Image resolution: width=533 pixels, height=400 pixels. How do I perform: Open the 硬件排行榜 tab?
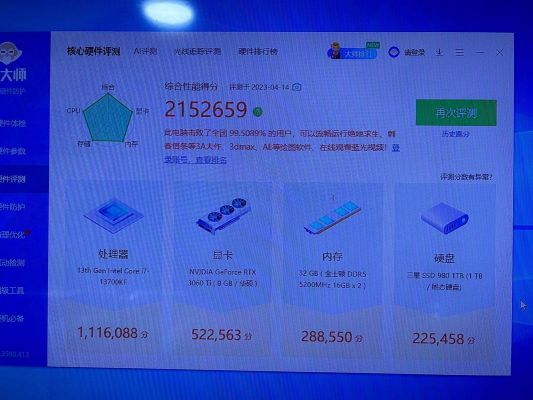click(258, 52)
